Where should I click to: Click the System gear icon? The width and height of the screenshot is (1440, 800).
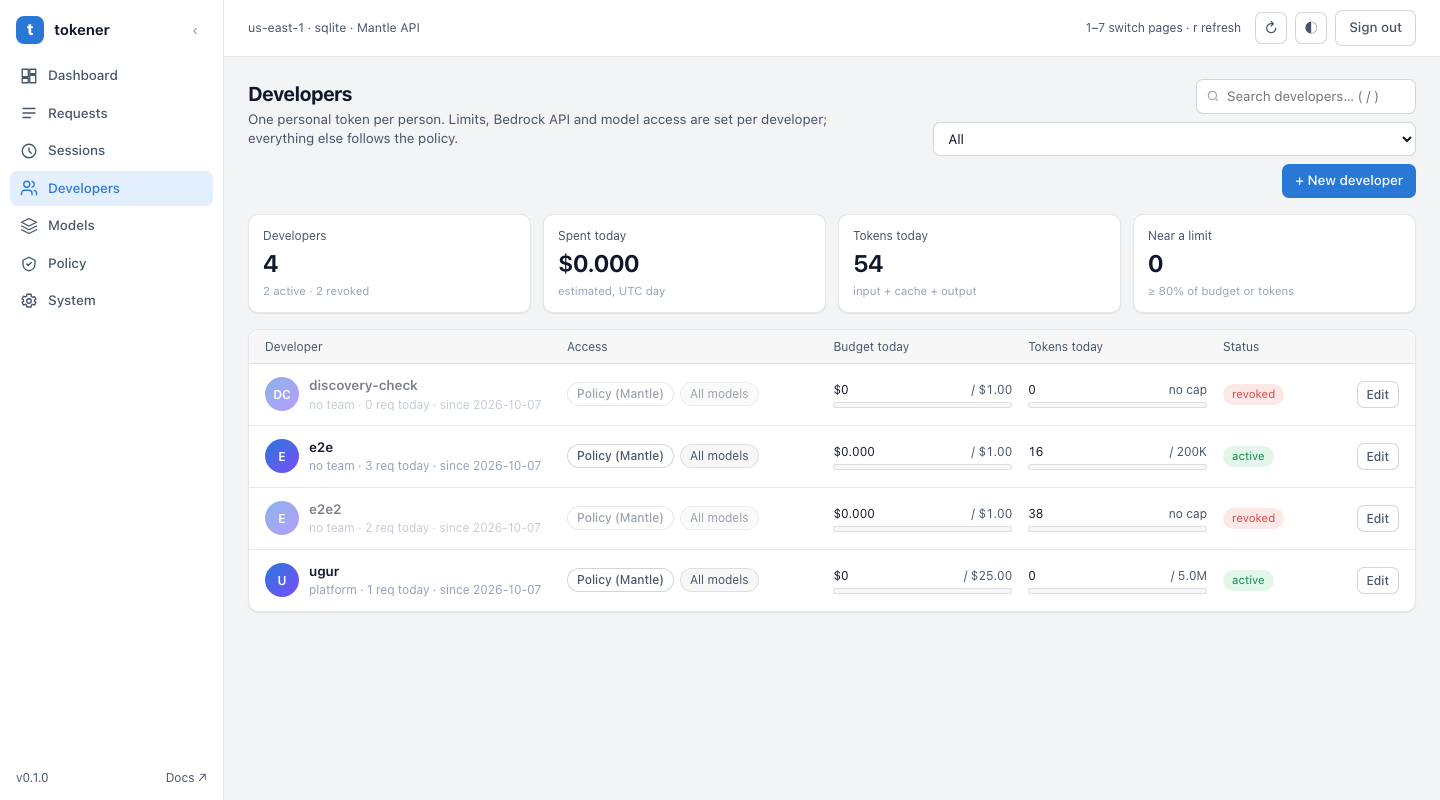(29, 301)
